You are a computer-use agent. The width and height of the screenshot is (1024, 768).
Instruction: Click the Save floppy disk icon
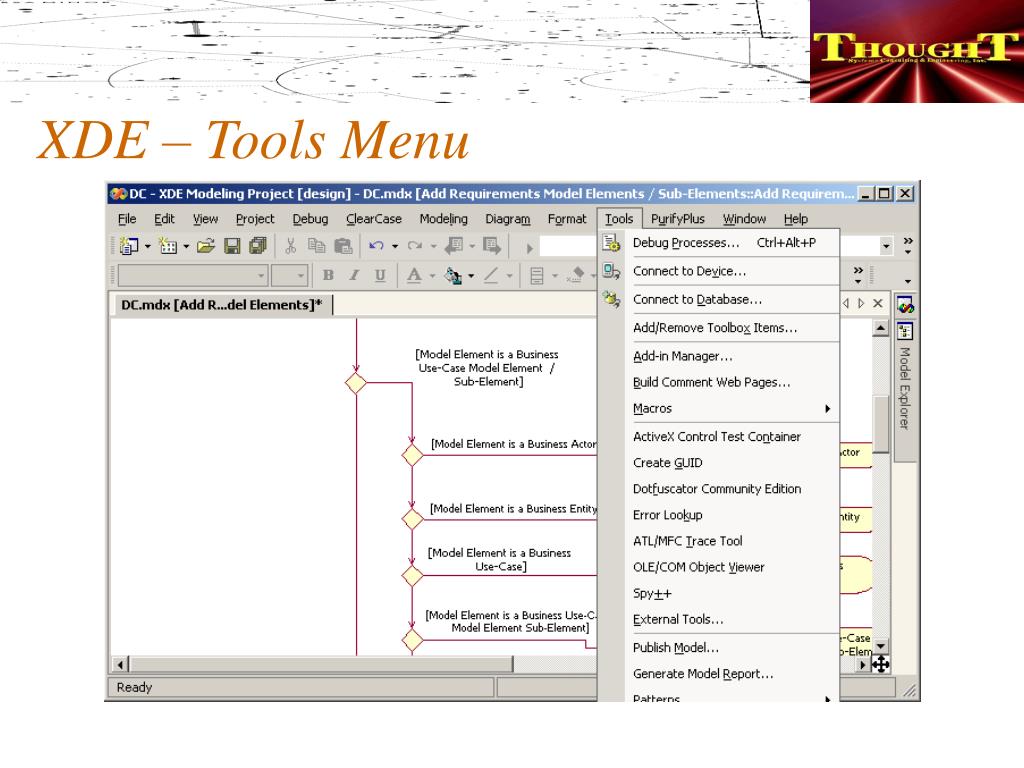232,246
